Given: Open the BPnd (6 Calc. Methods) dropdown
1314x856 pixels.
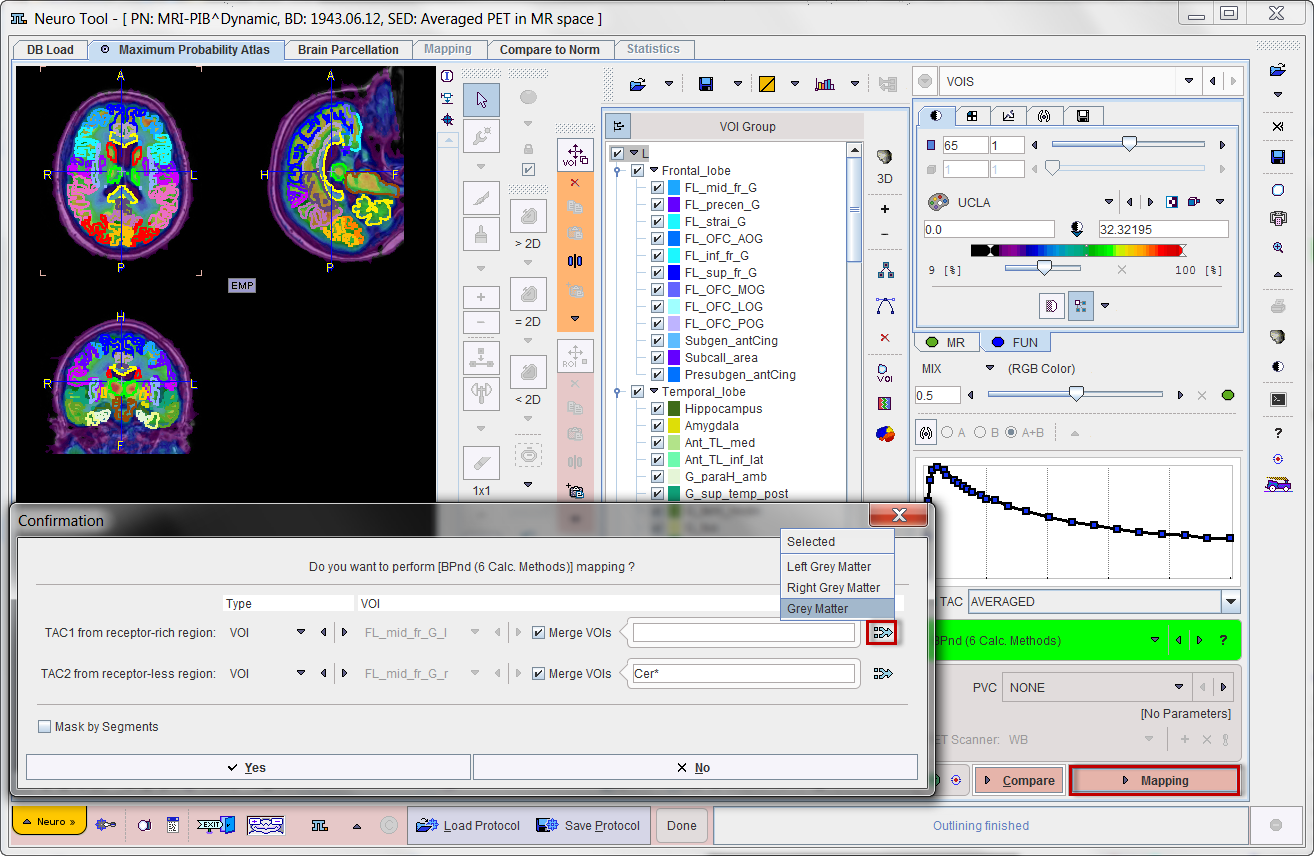Looking at the screenshot, I should click(1157, 640).
